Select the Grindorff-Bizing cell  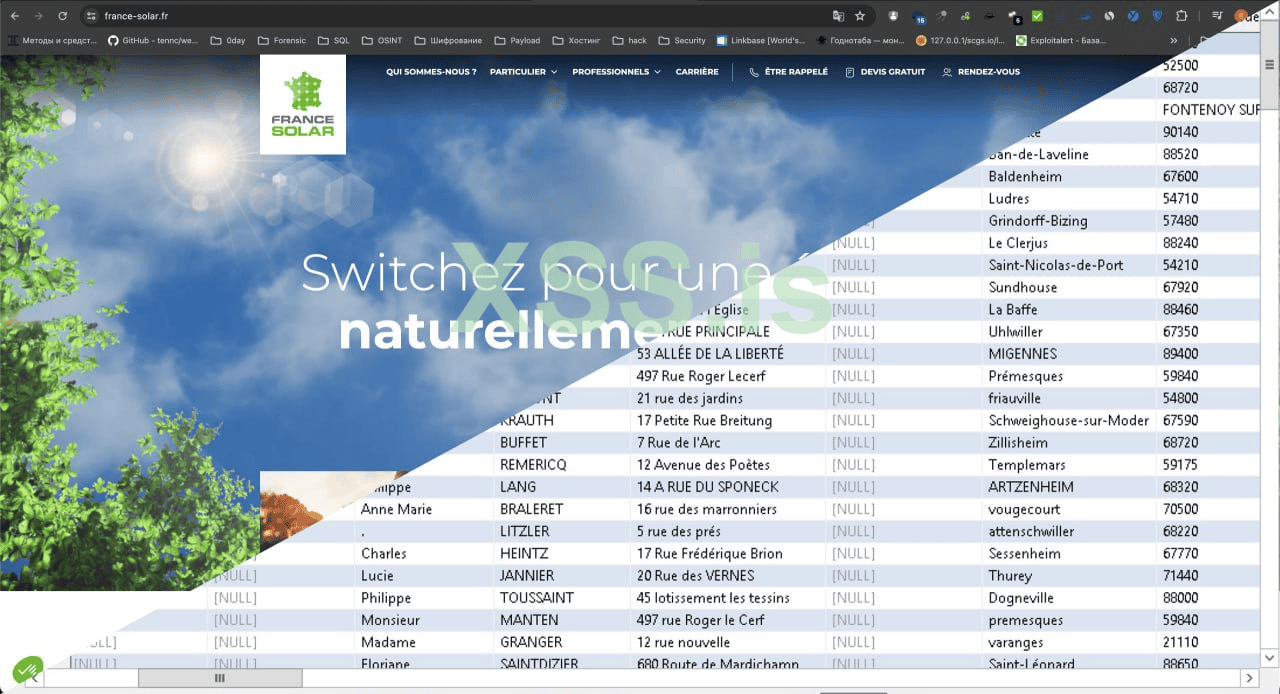[x=1069, y=221]
